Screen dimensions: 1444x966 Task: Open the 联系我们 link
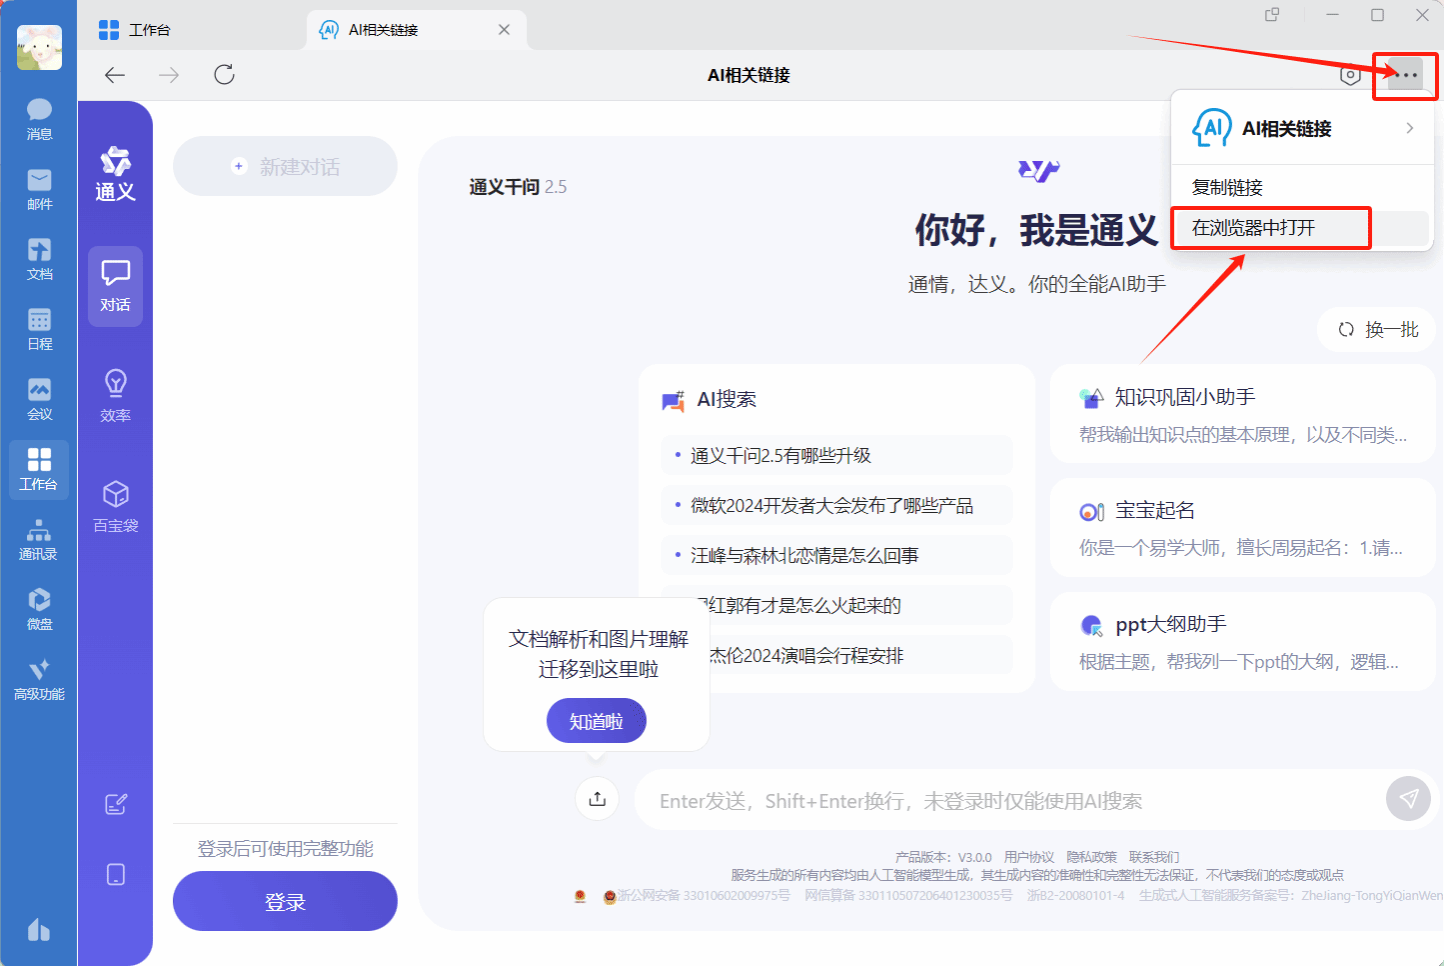click(x=1154, y=857)
